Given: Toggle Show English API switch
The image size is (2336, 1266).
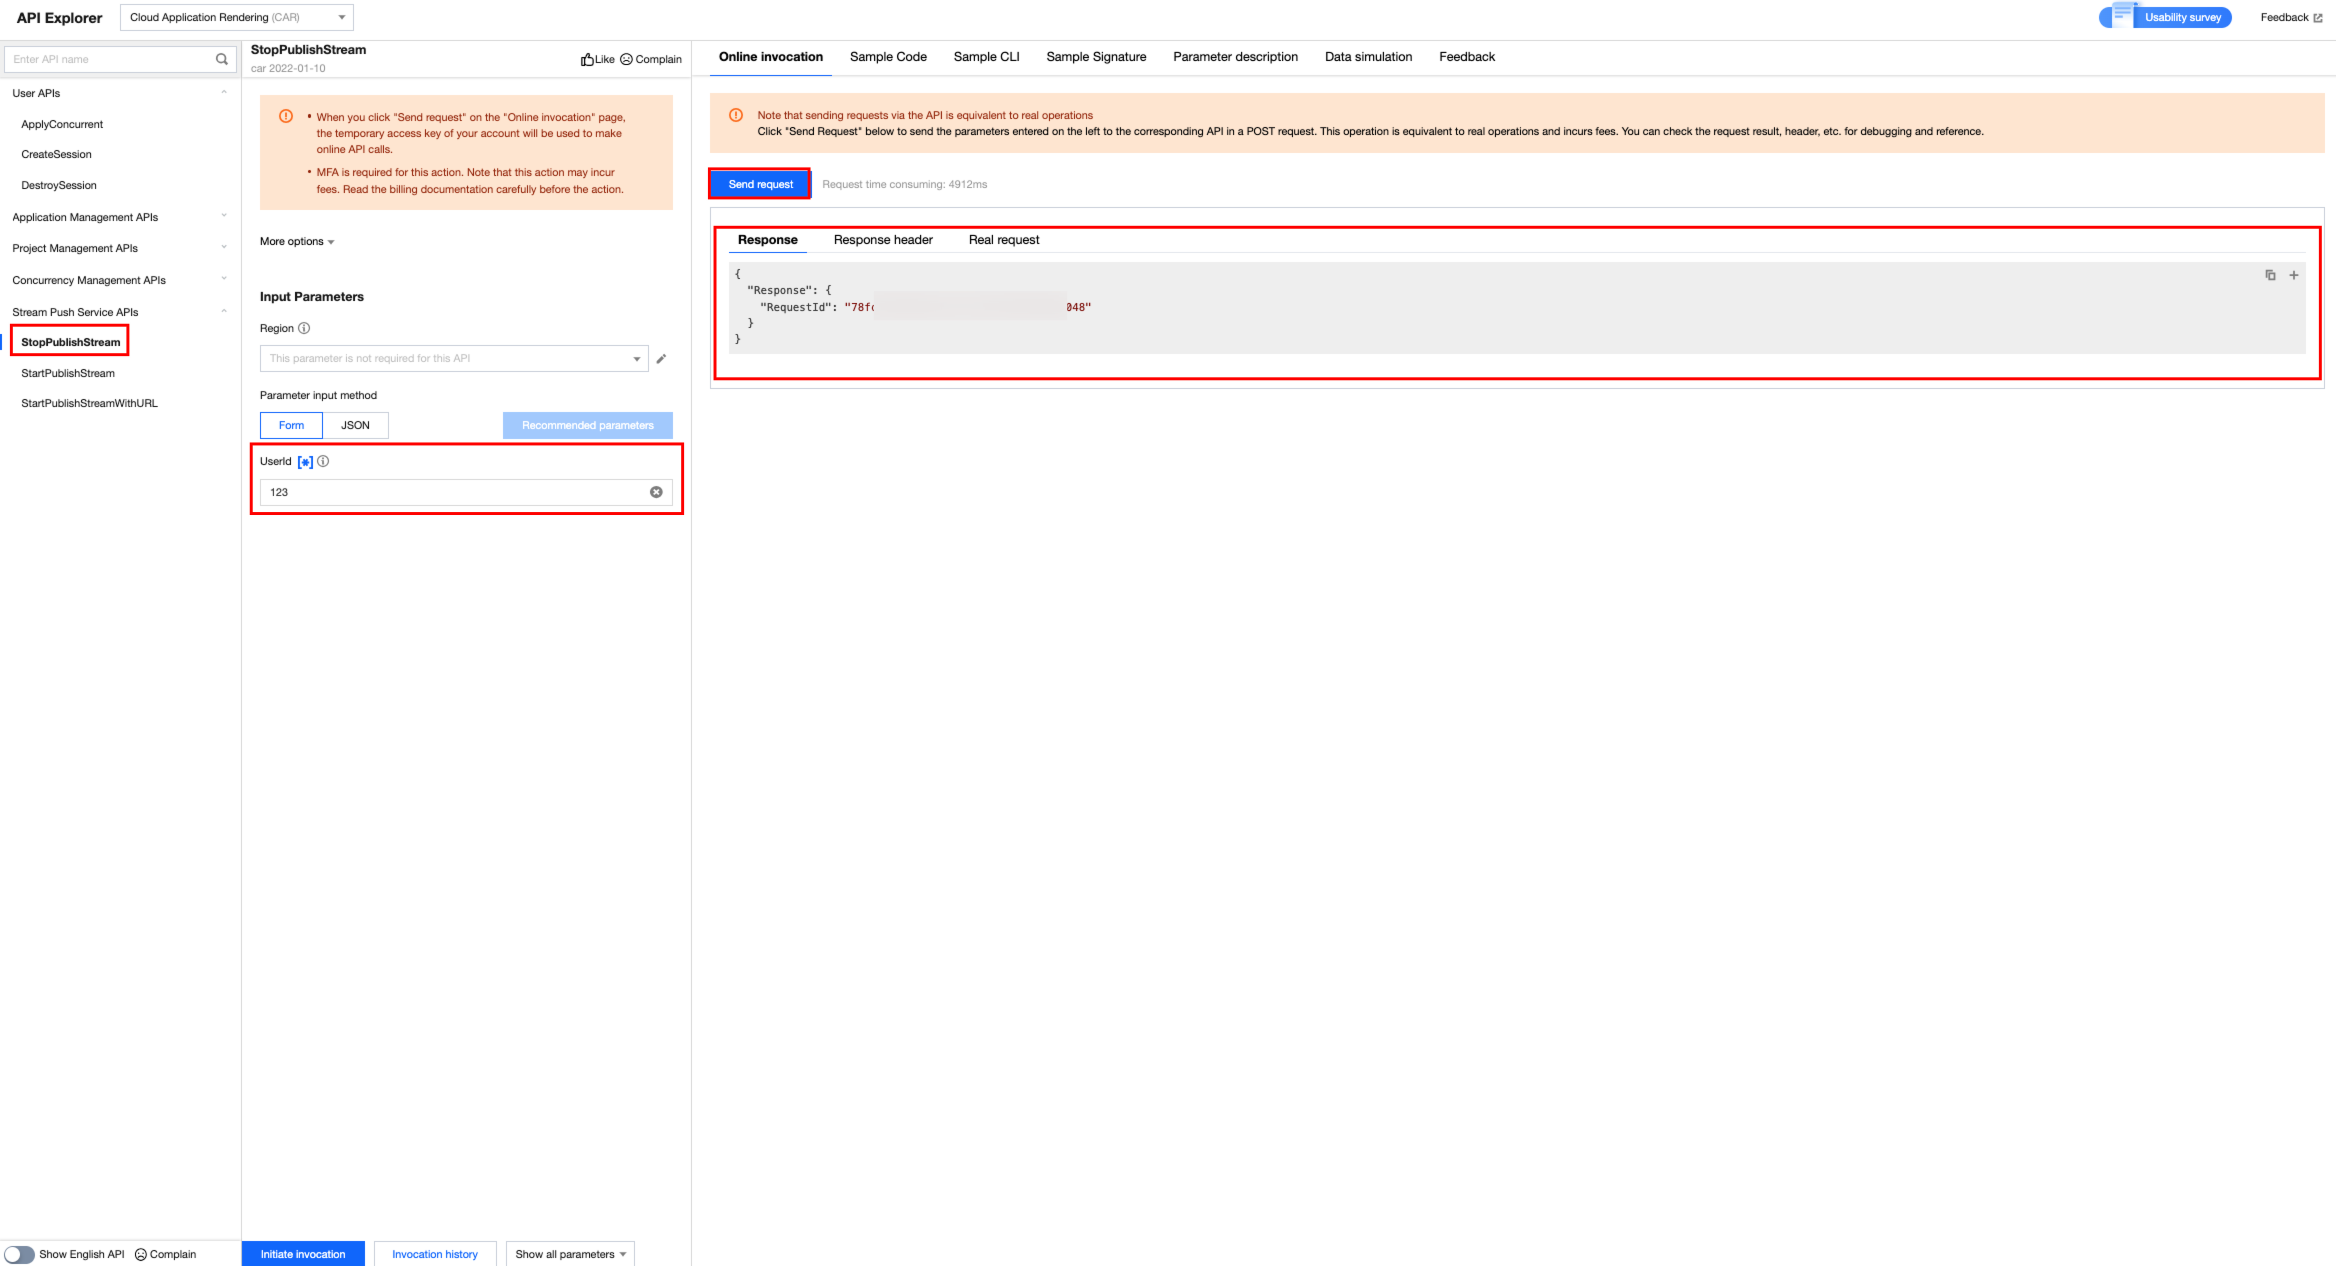Looking at the screenshot, I should [19, 1254].
